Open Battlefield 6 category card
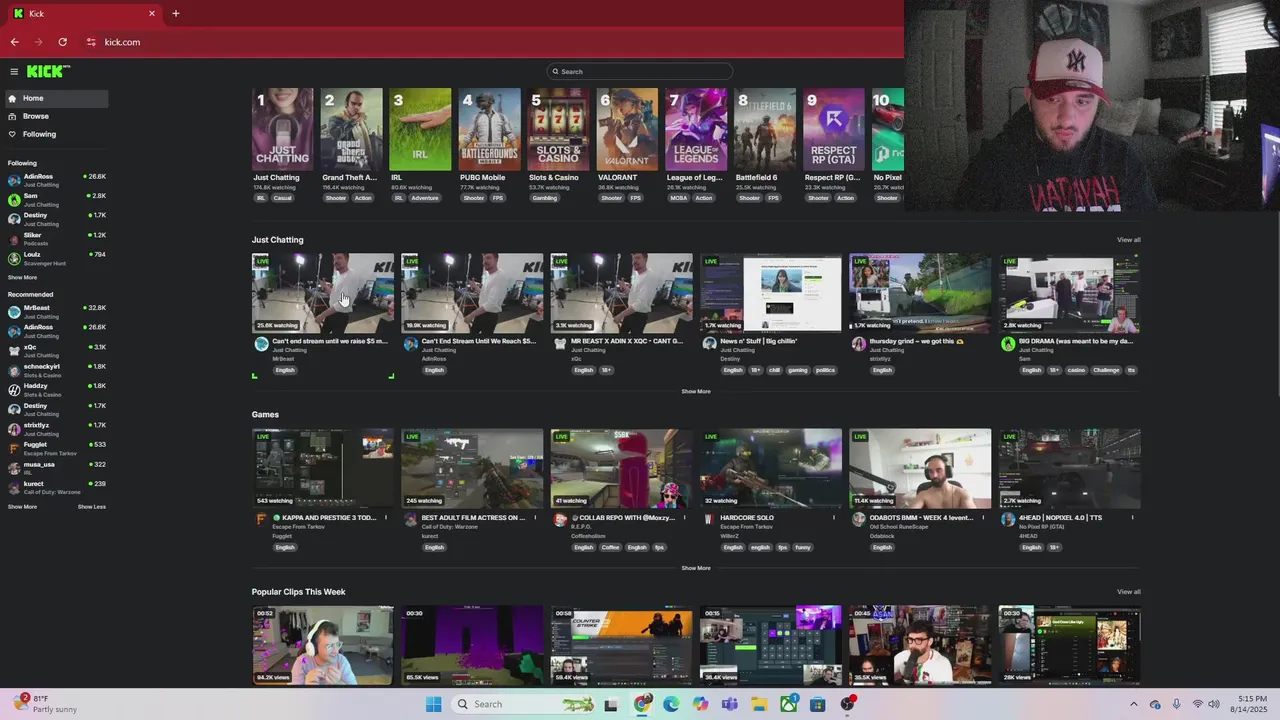Viewport: 1280px width, 720px height. click(x=765, y=129)
